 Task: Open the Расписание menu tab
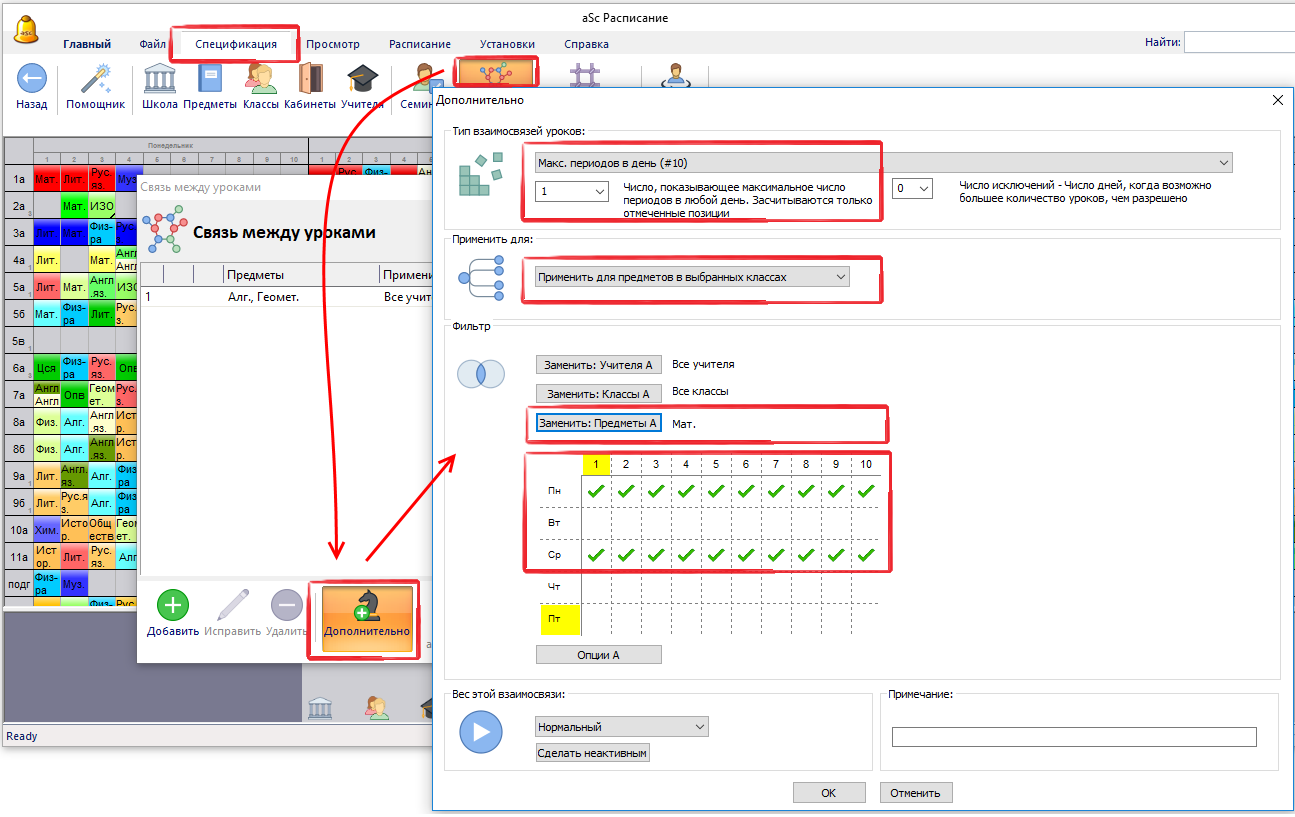[419, 44]
